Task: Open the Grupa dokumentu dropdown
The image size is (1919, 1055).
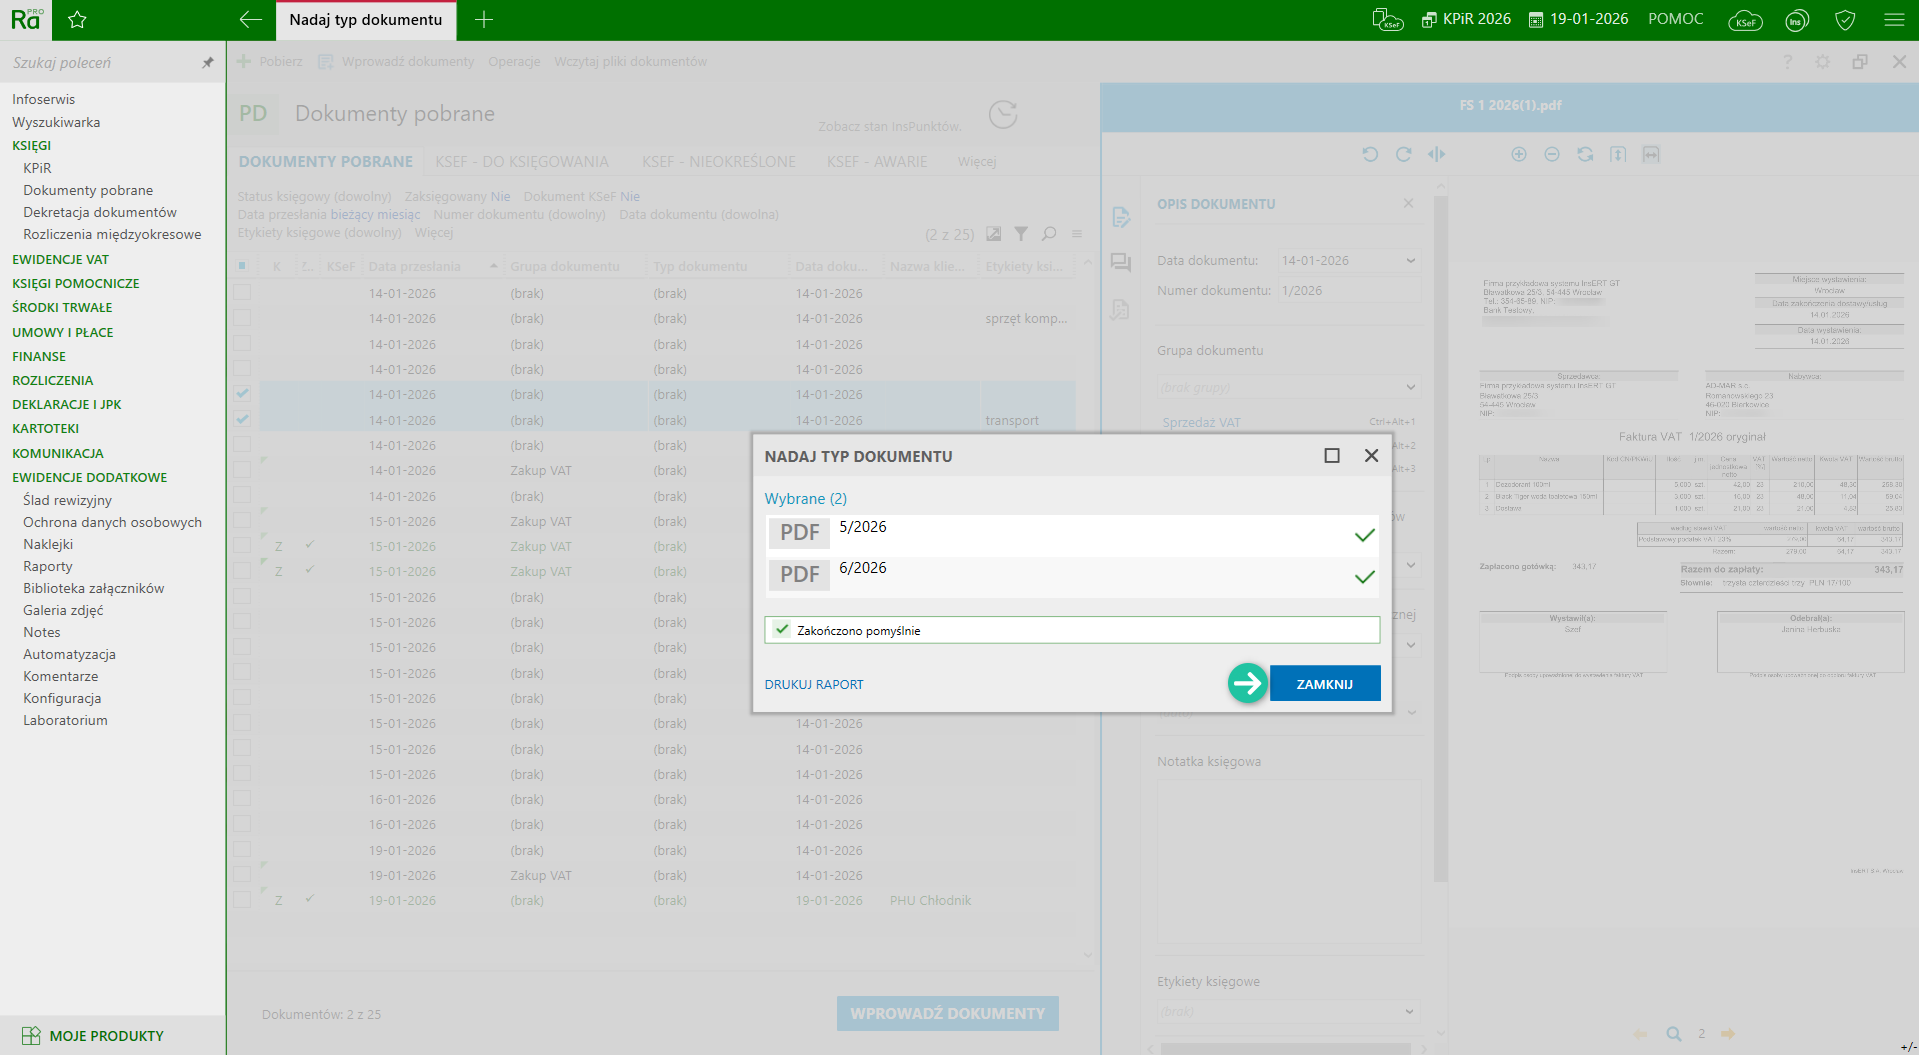Action: click(x=1410, y=387)
